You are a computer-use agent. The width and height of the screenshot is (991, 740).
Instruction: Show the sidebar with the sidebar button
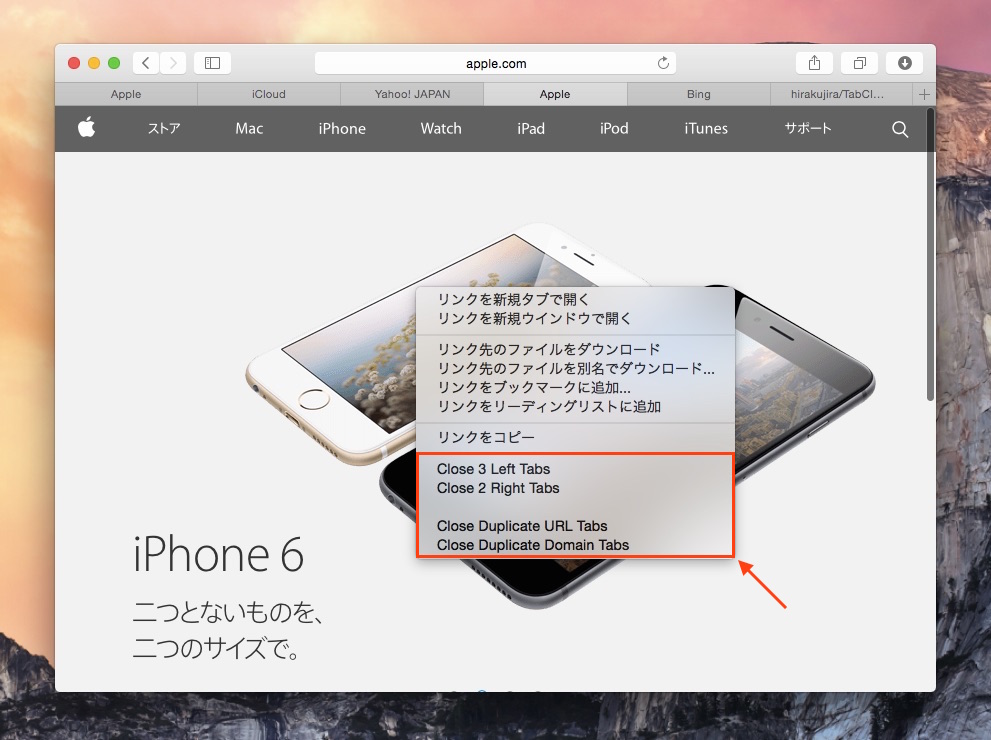[212, 63]
